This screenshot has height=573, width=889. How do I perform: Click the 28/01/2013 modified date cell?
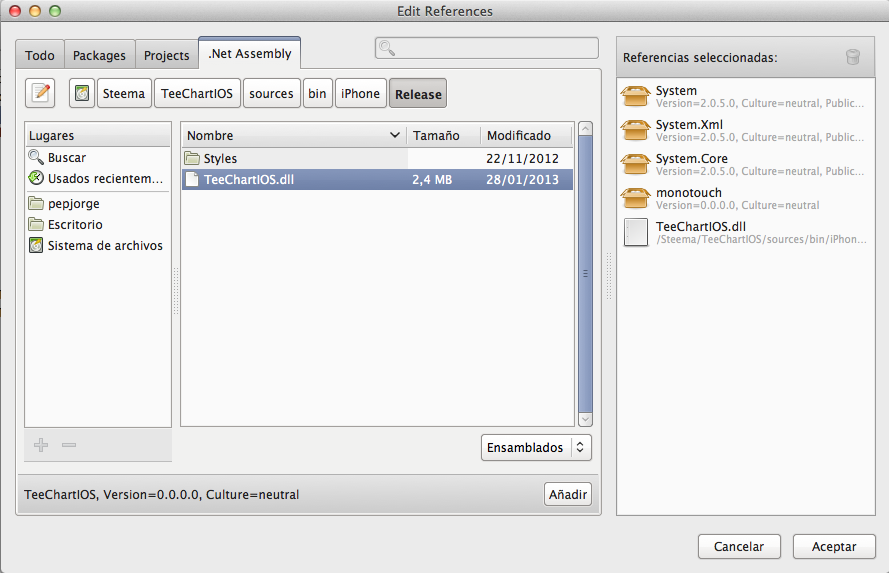[522, 180]
